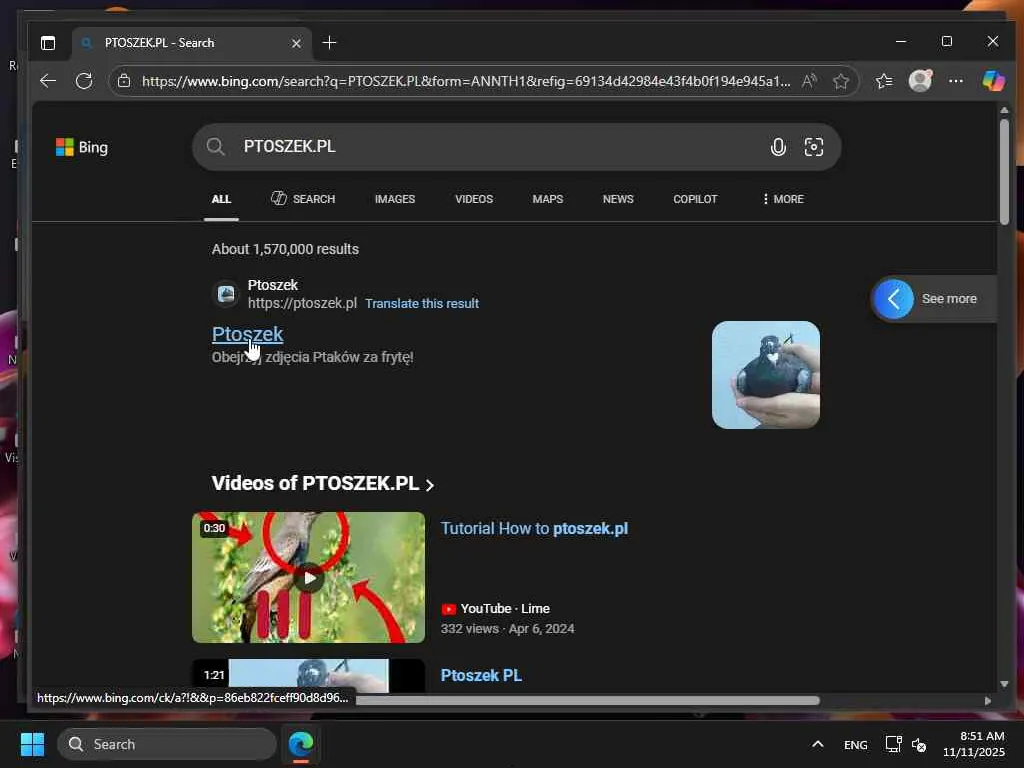Expand the MORE search categories

coord(782,199)
